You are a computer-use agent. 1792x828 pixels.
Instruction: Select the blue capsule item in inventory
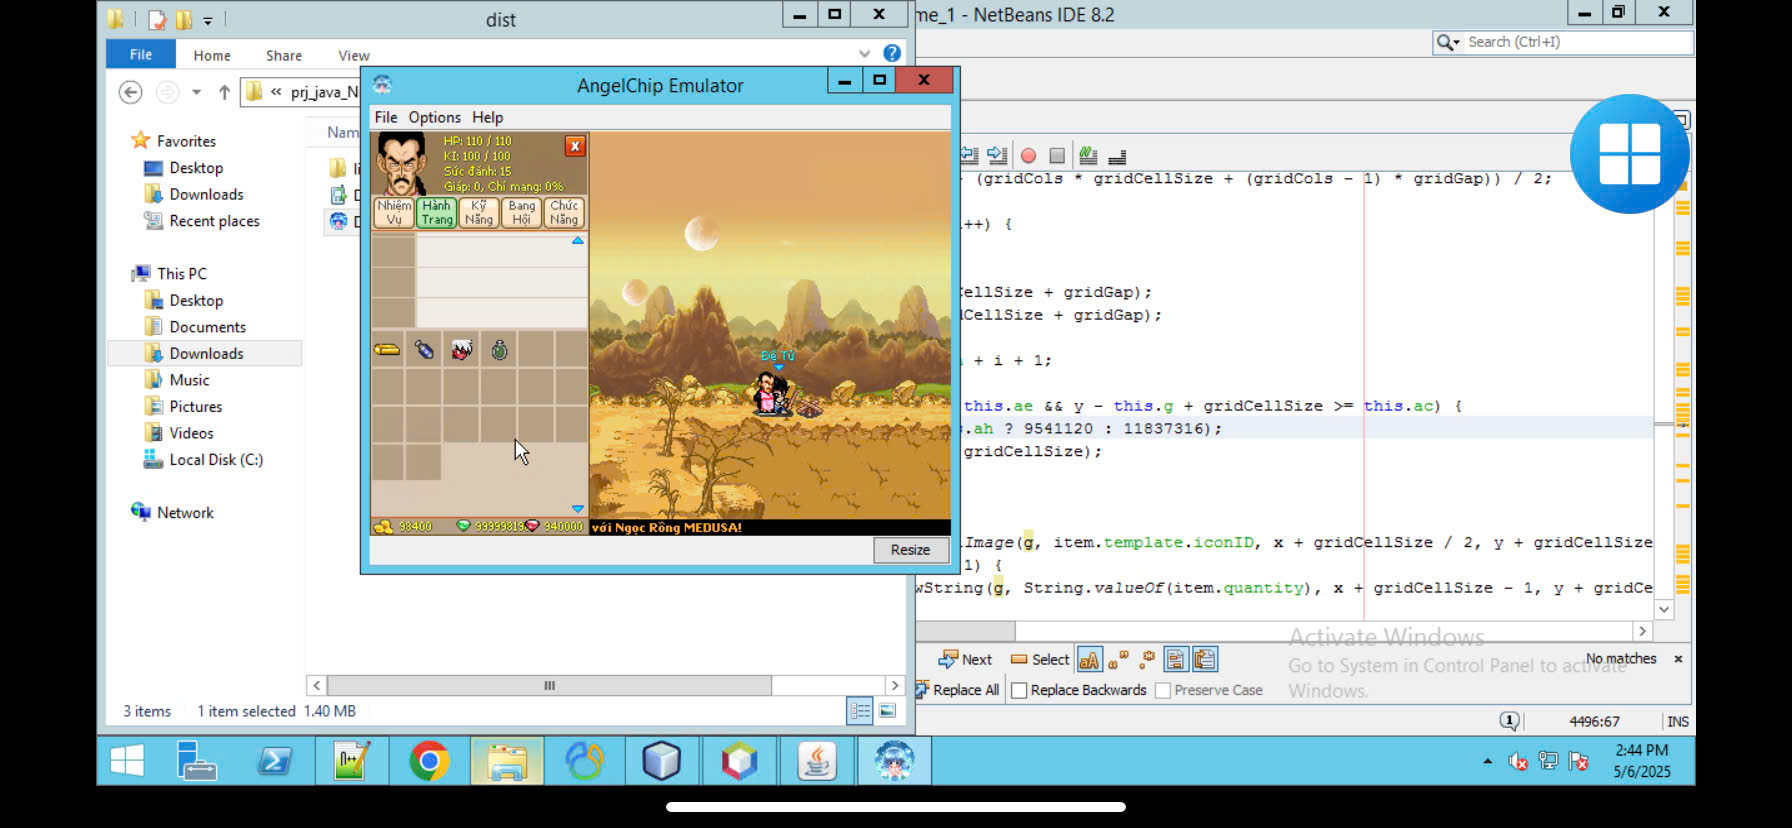[425, 350]
